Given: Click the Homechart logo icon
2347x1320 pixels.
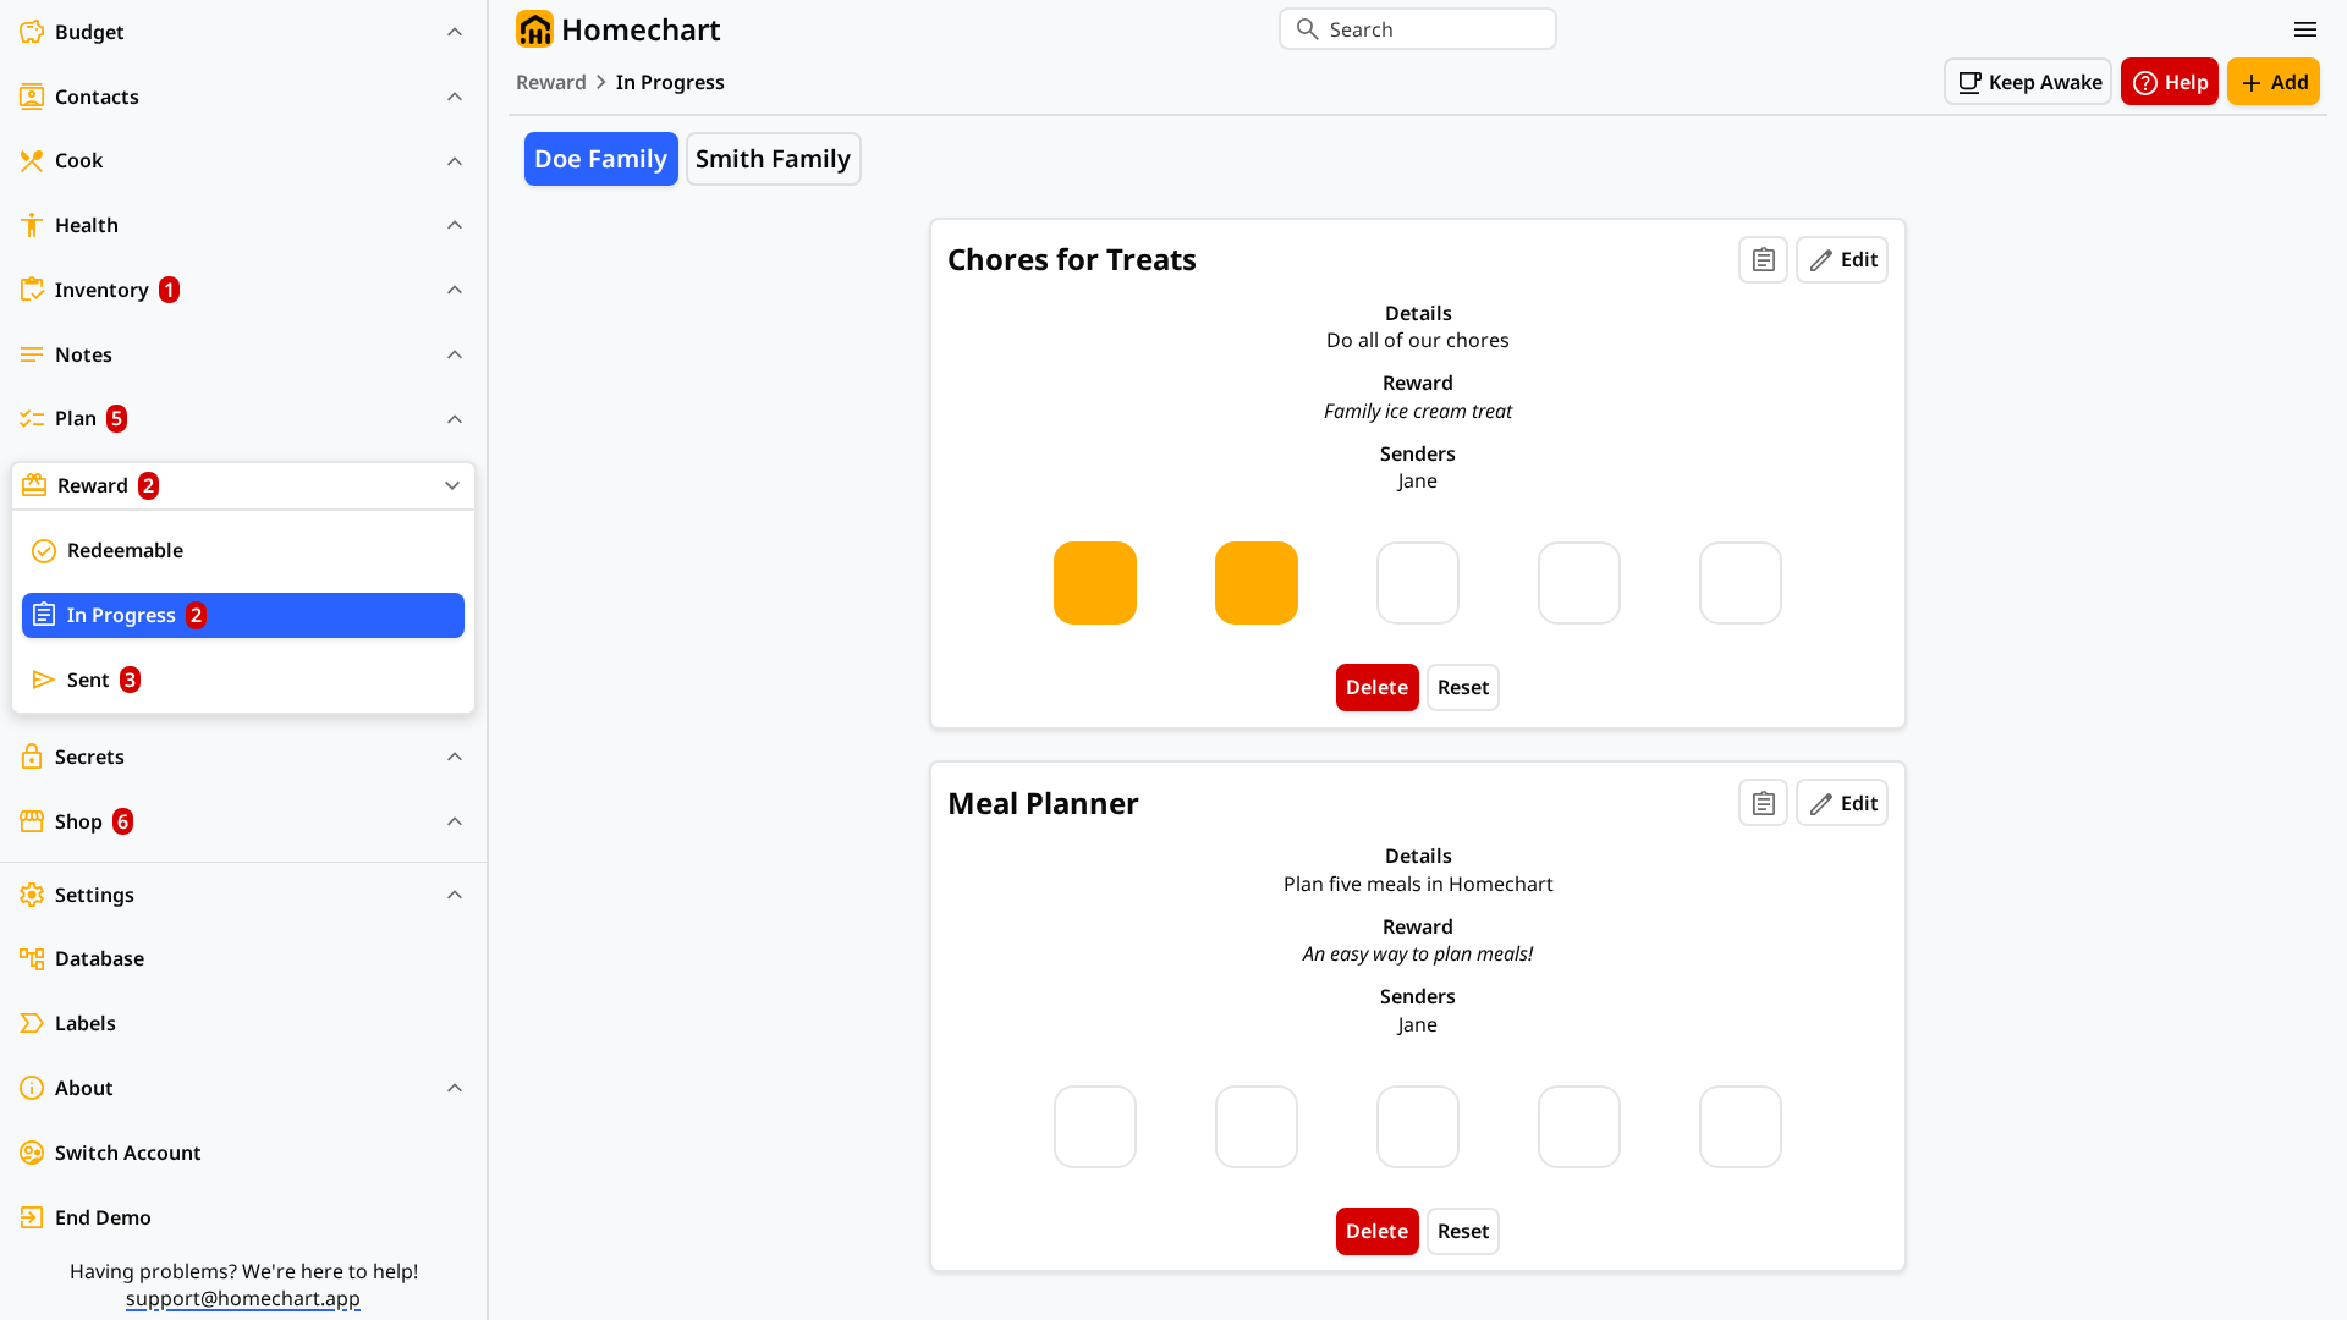Looking at the screenshot, I should (534, 30).
